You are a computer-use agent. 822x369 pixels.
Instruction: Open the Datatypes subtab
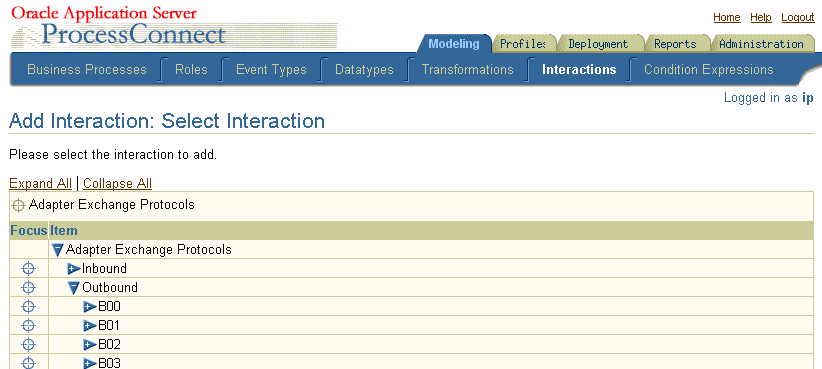(x=364, y=70)
